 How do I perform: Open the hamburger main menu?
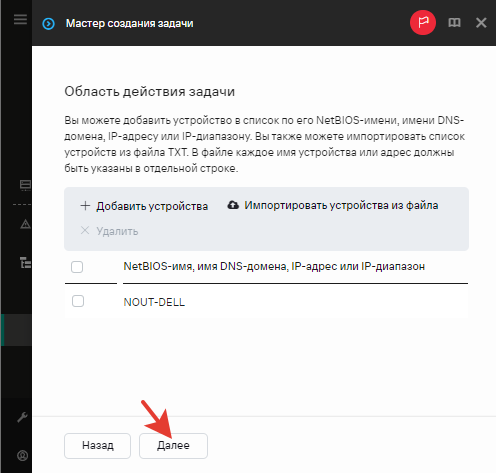point(20,19)
